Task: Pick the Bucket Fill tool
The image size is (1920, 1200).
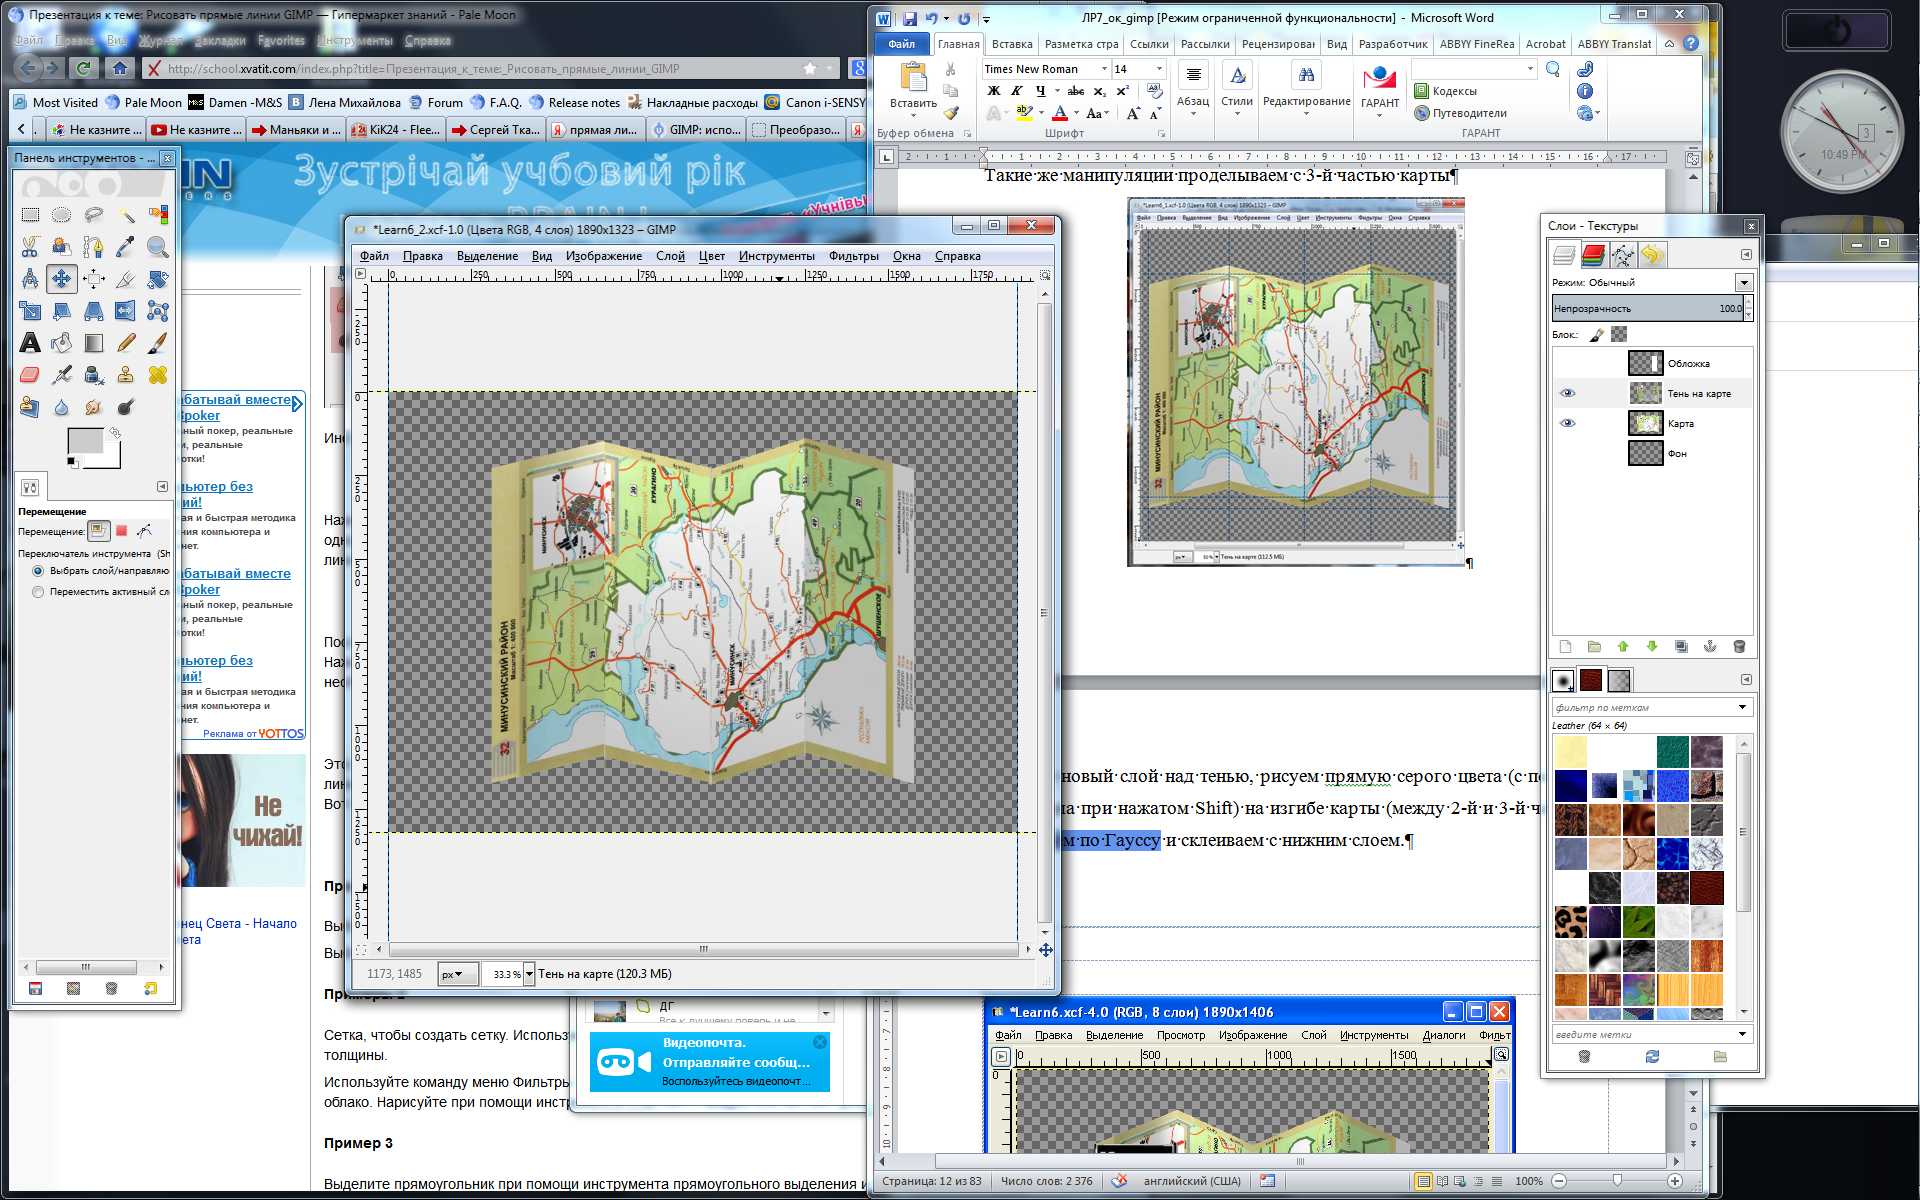Action: (62, 343)
